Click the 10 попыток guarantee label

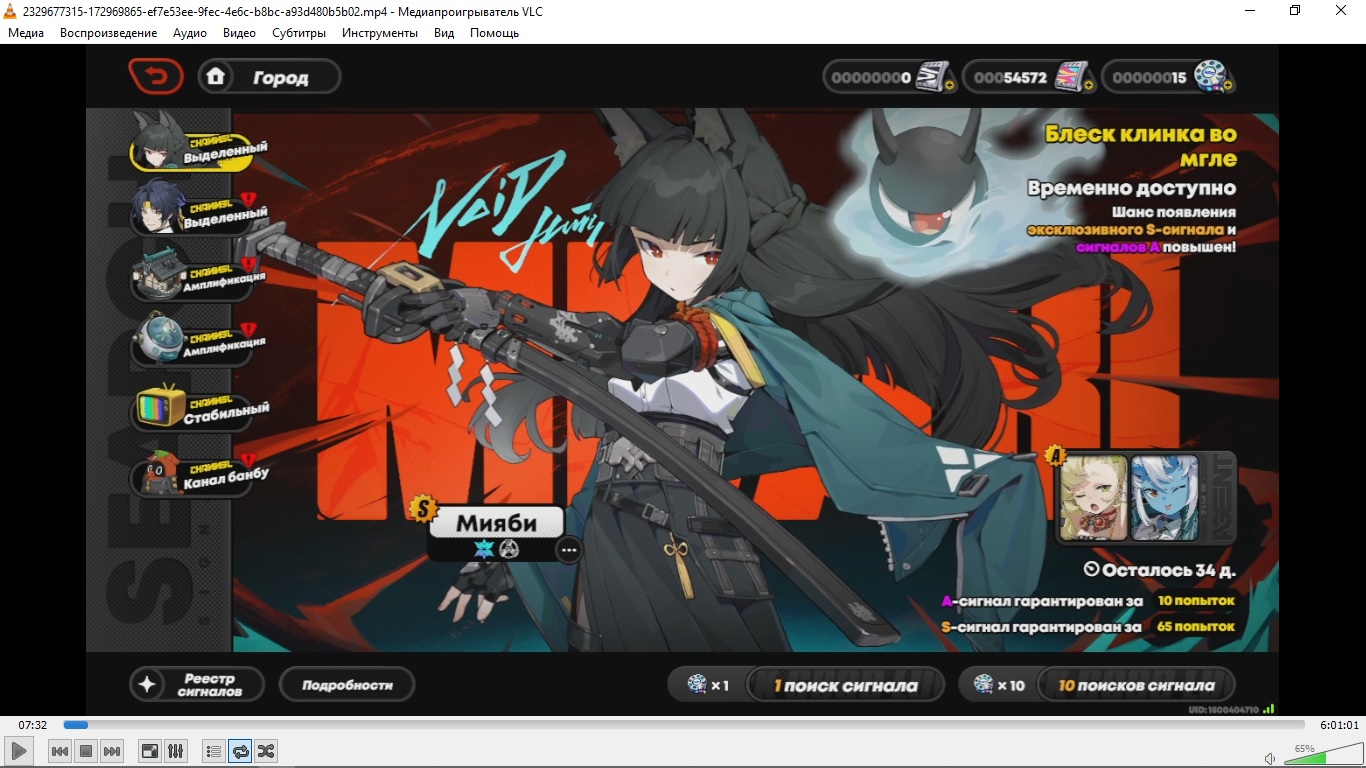pyautogui.click(x=1196, y=601)
